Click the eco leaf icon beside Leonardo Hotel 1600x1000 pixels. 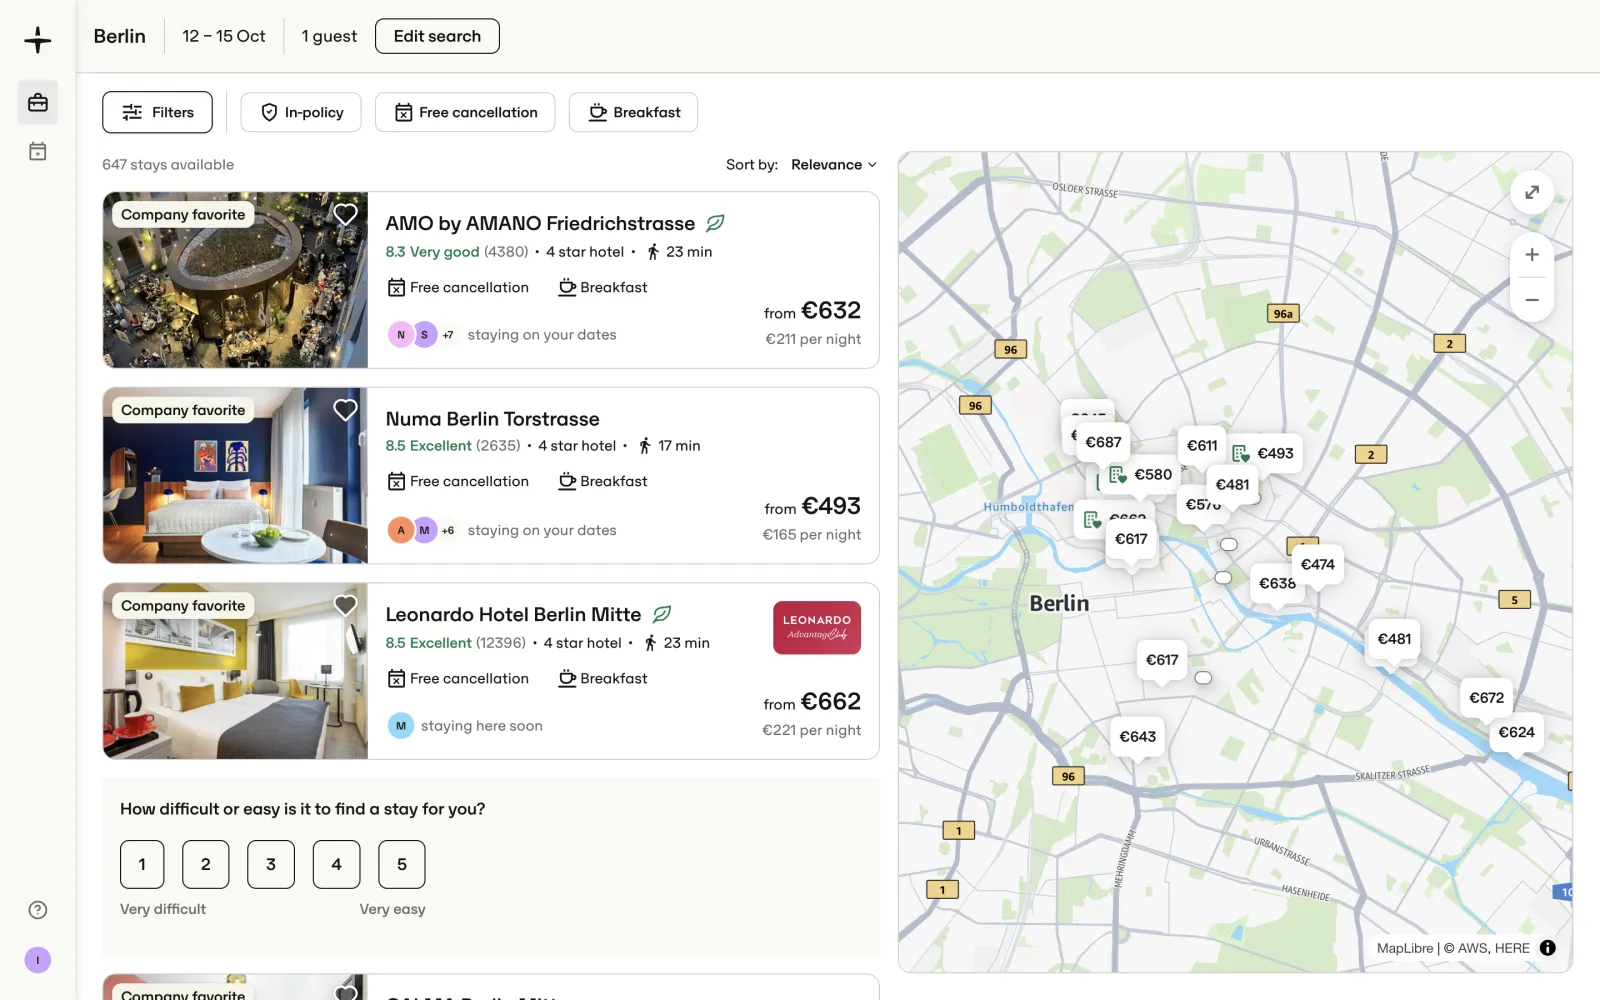pyautogui.click(x=661, y=614)
